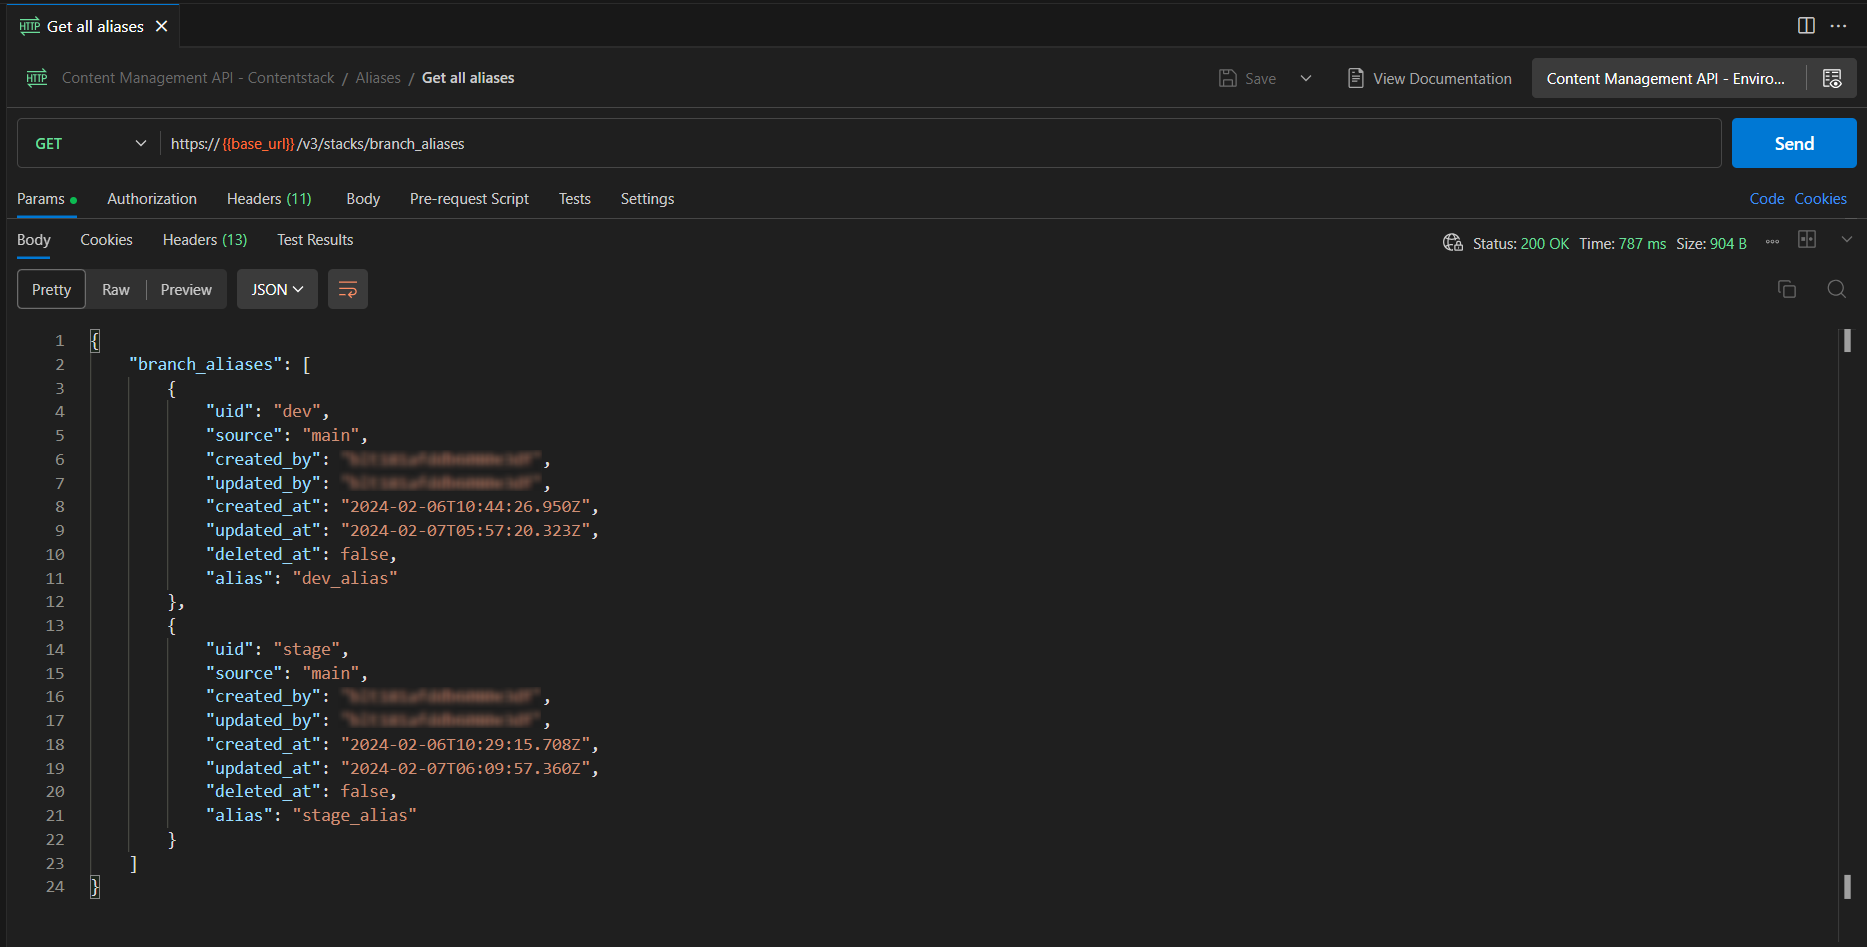Click timestamp 2024-02-07T06:09:57.360Z
This screenshot has height=947, width=1867.
[x=466, y=768]
